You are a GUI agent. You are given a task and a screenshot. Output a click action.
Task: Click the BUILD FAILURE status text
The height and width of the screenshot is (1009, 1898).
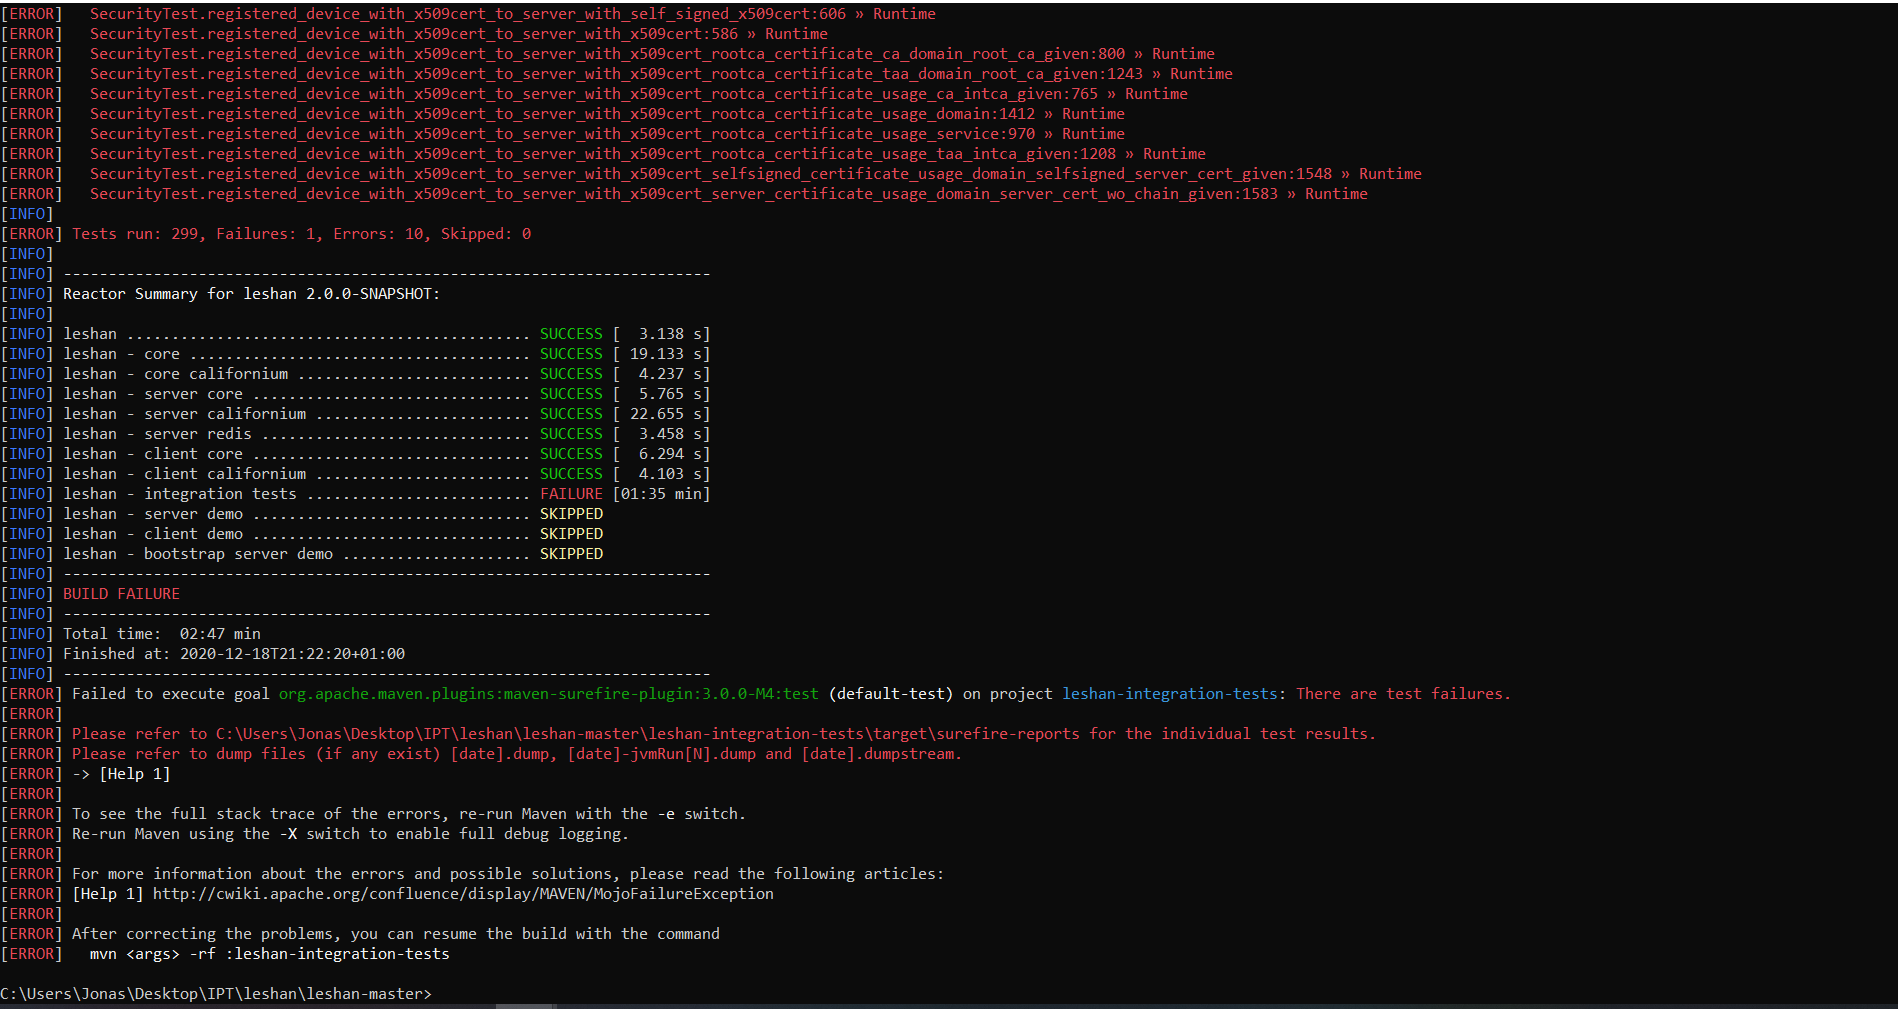point(121,593)
